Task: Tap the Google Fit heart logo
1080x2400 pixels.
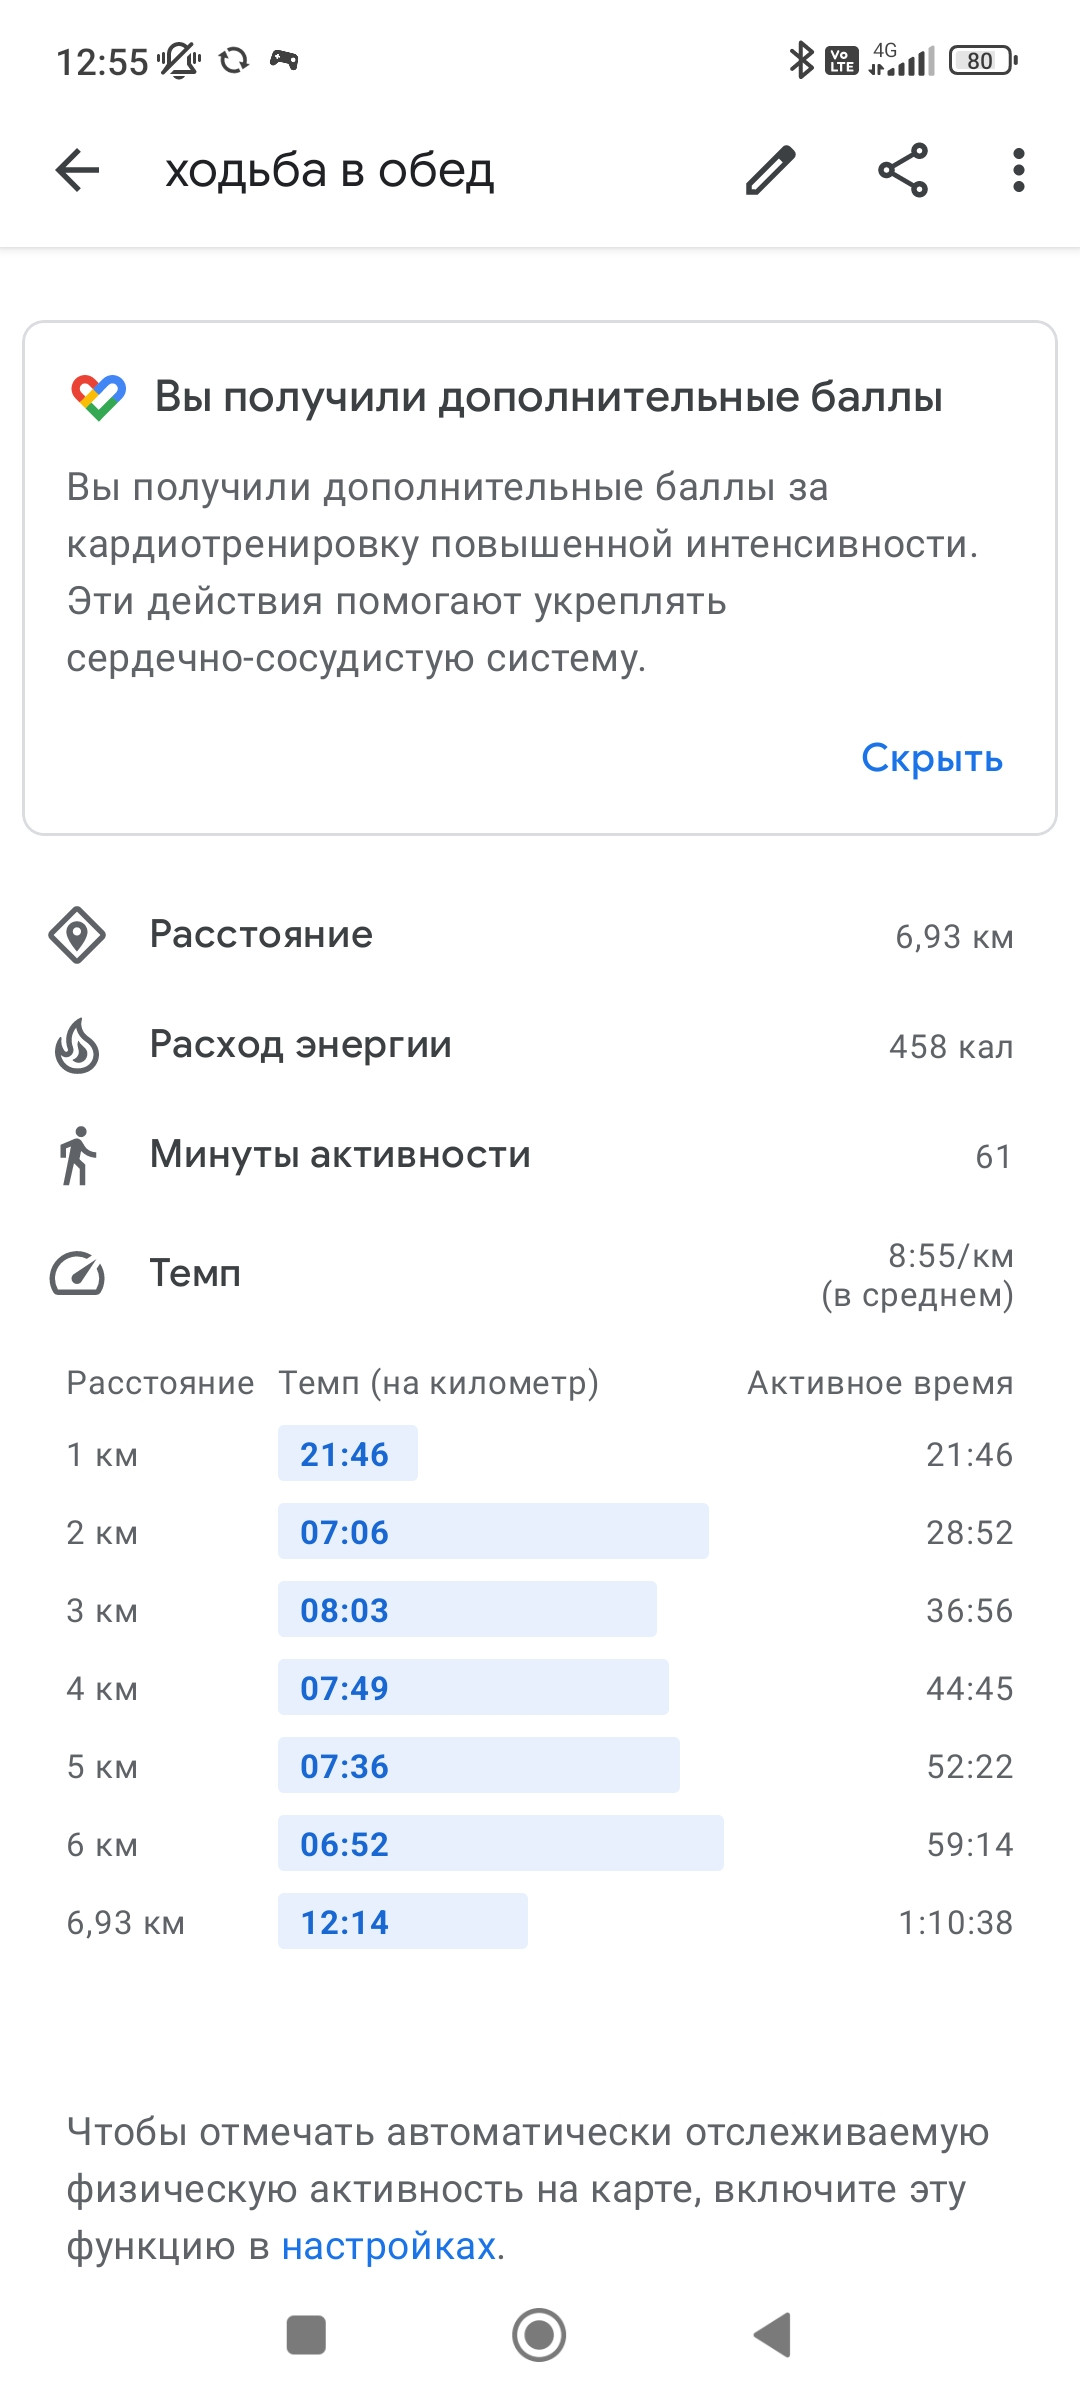Action: [x=98, y=398]
